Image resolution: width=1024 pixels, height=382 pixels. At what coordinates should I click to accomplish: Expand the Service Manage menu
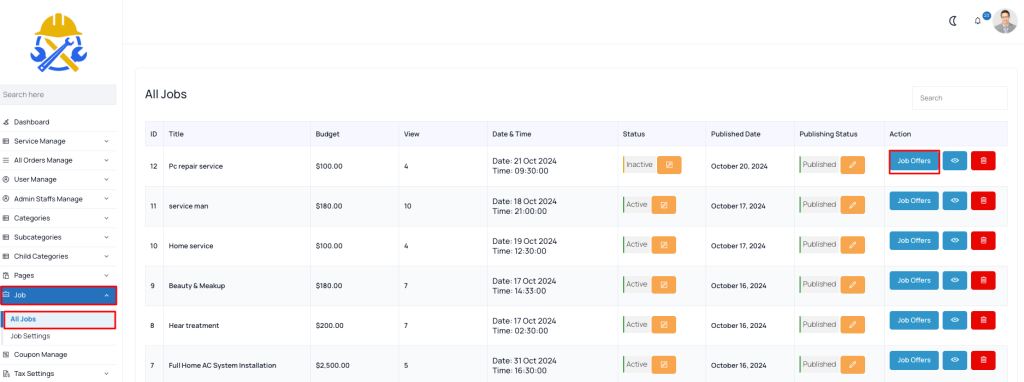click(58, 141)
